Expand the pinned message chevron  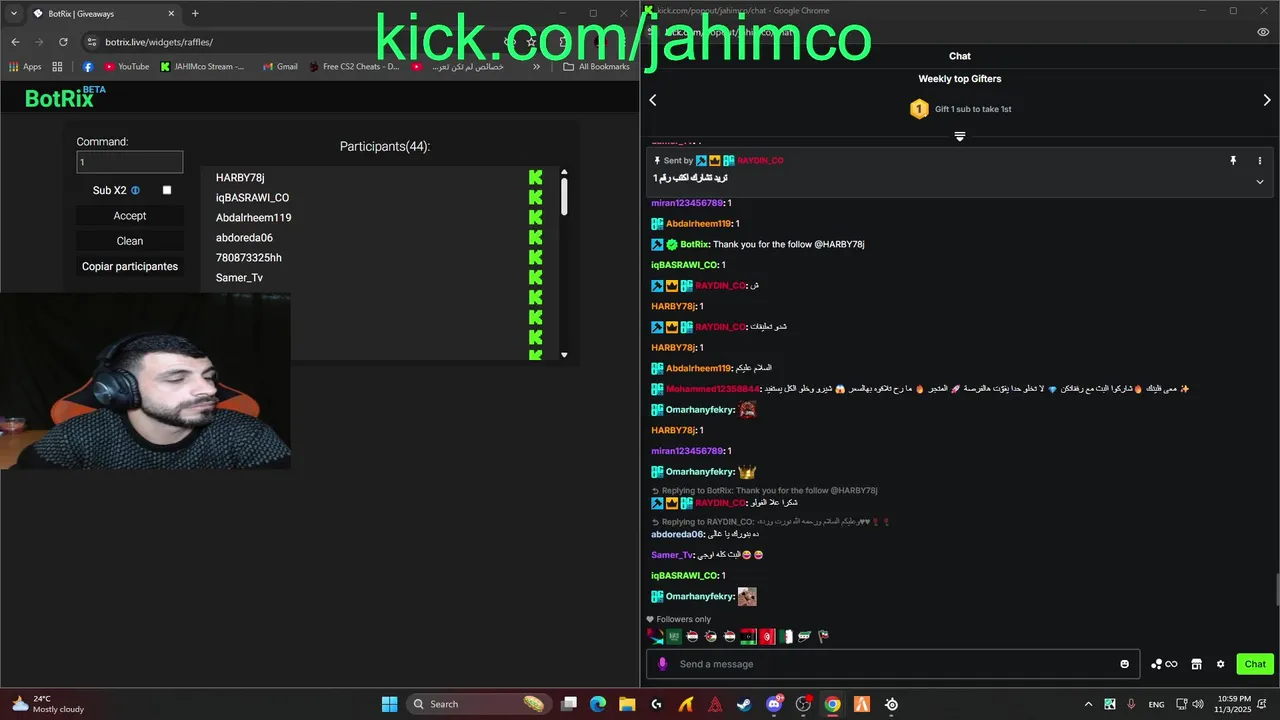[x=1260, y=182]
